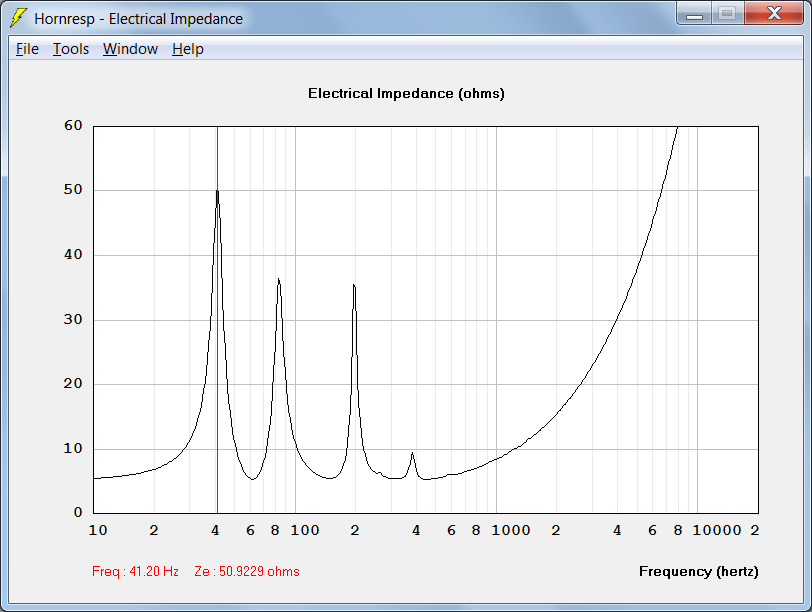Click the 1000 label on frequency axis

click(x=511, y=530)
